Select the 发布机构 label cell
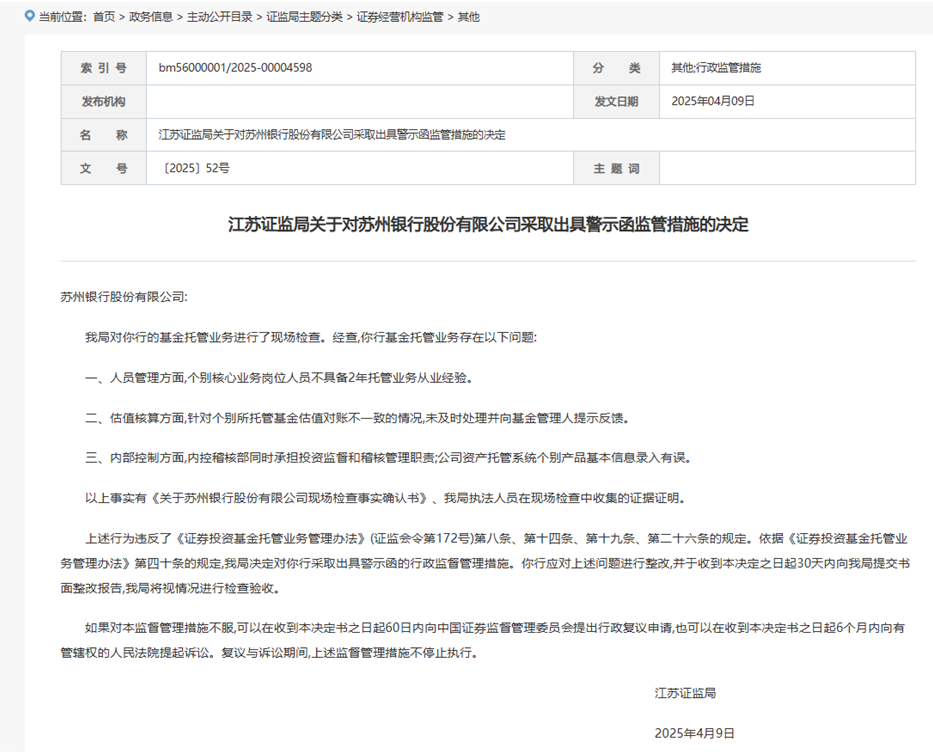The image size is (933, 752). 104,102
